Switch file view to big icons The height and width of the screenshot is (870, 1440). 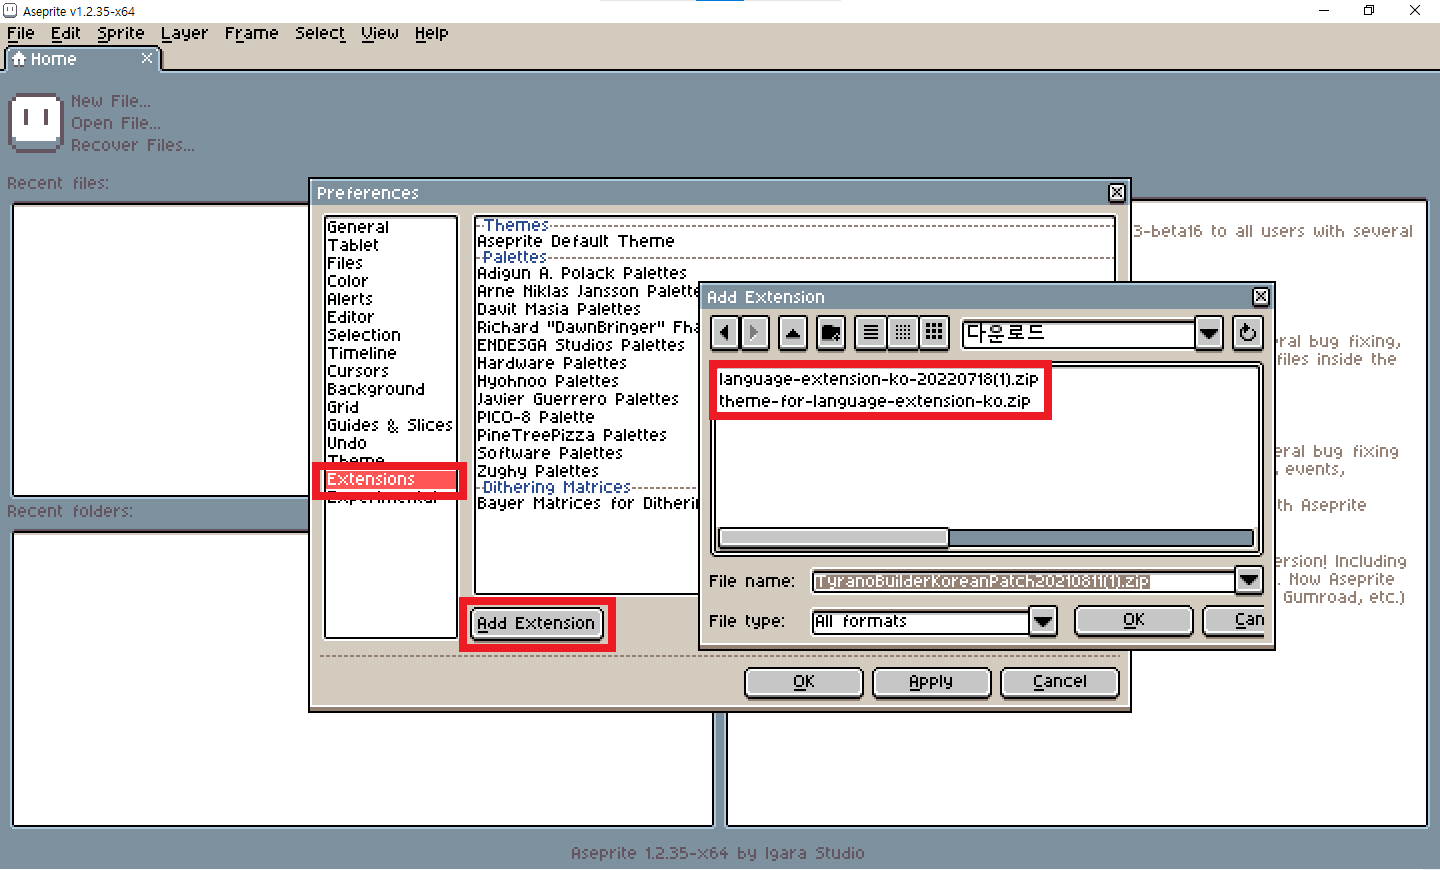[x=934, y=333]
